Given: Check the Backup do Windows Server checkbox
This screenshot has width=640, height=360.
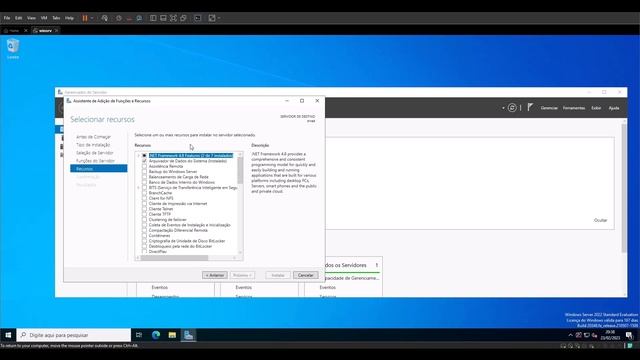Looking at the screenshot, I should 144,171.
